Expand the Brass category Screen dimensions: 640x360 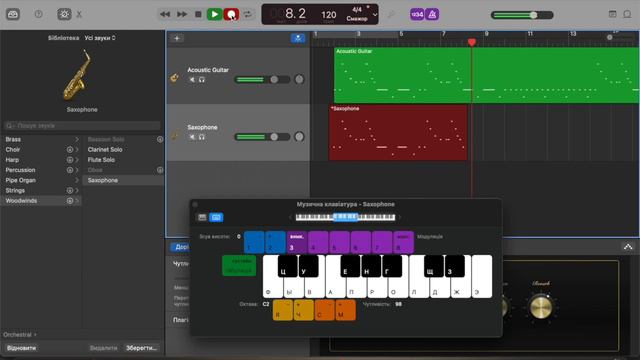pos(77,139)
